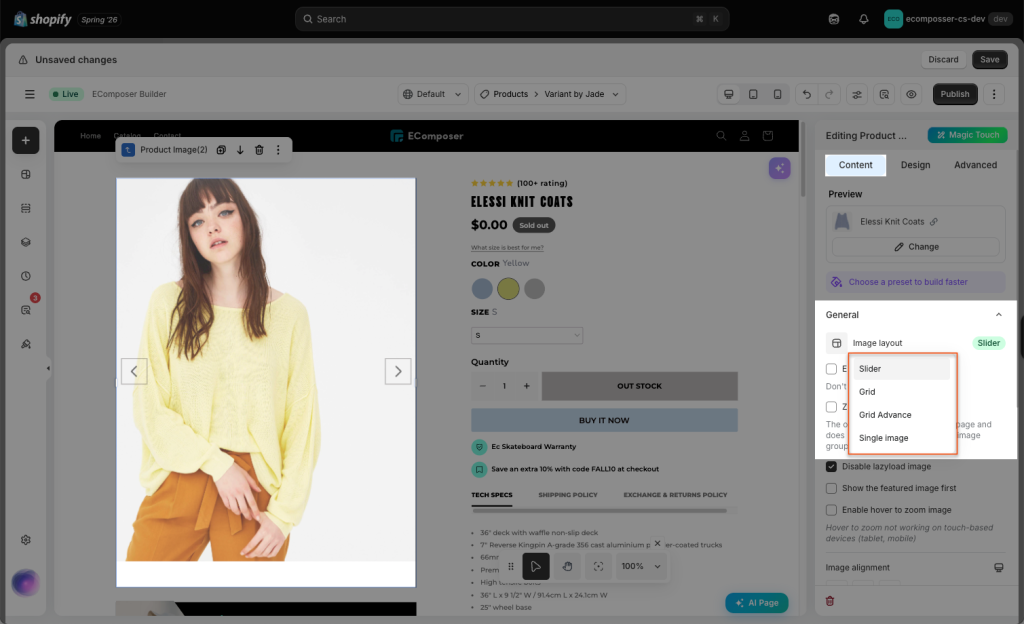Select the yellow color swatch
This screenshot has width=1024, height=624.
tap(508, 289)
